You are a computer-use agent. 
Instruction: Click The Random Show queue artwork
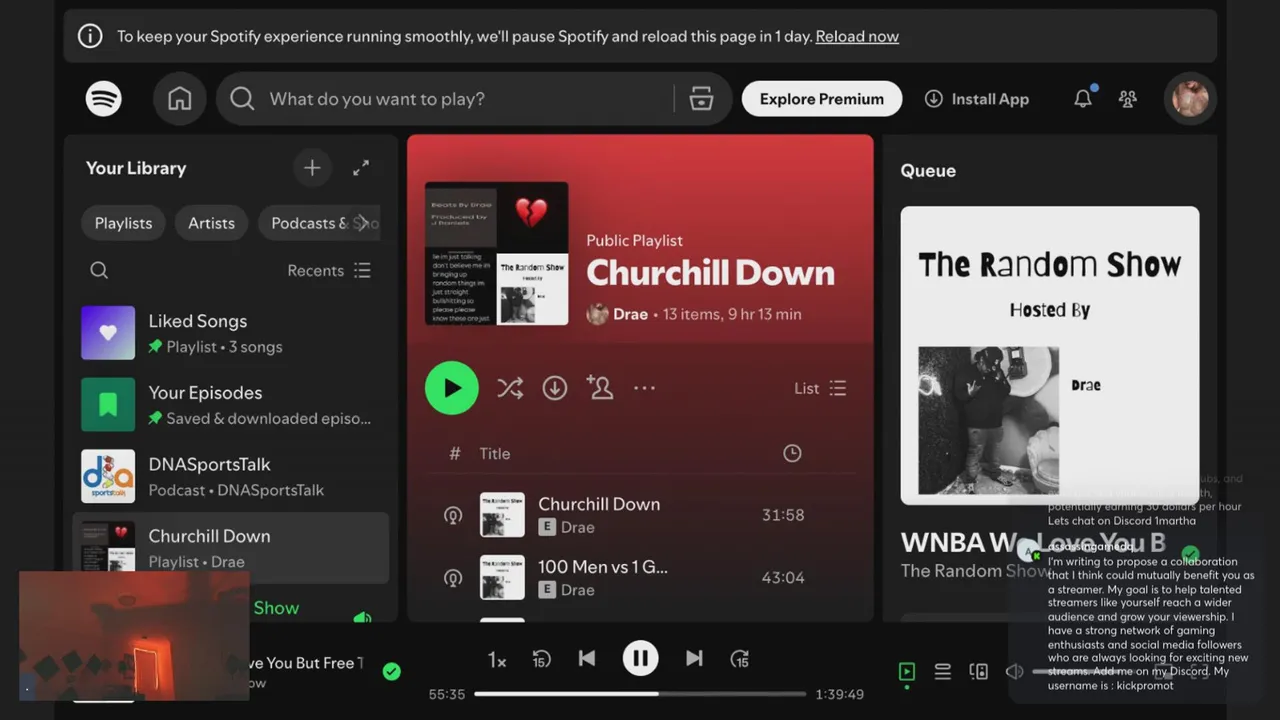(x=1050, y=355)
